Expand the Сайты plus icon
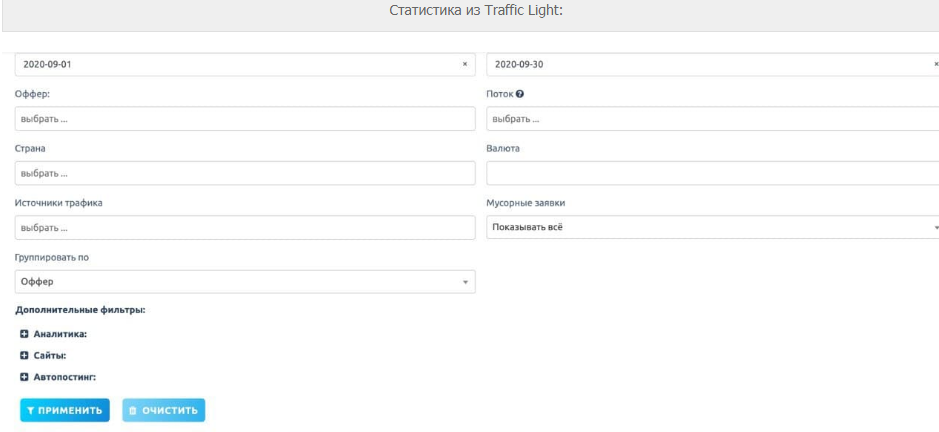The image size is (939, 432). (24, 355)
